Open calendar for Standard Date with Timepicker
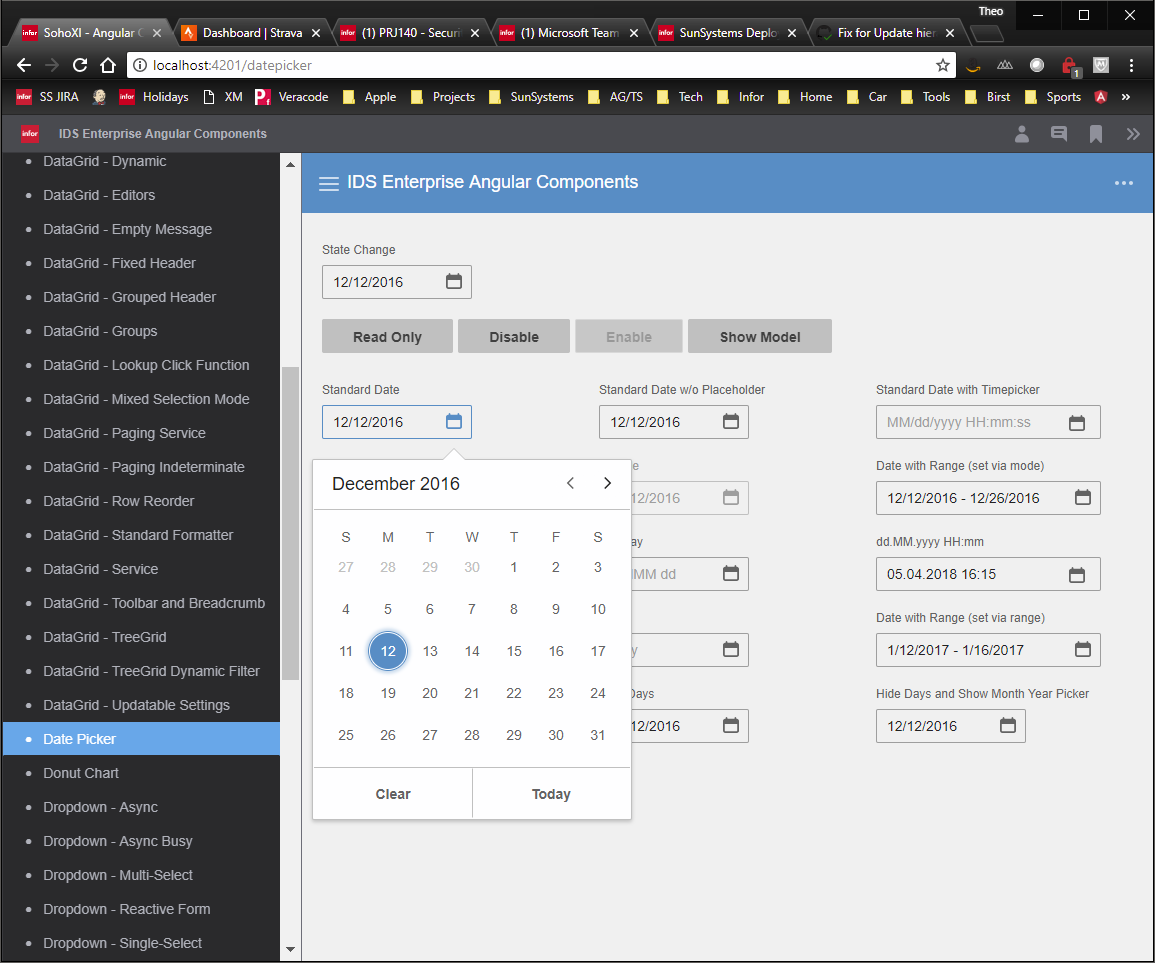The height and width of the screenshot is (963, 1155). coord(1077,423)
